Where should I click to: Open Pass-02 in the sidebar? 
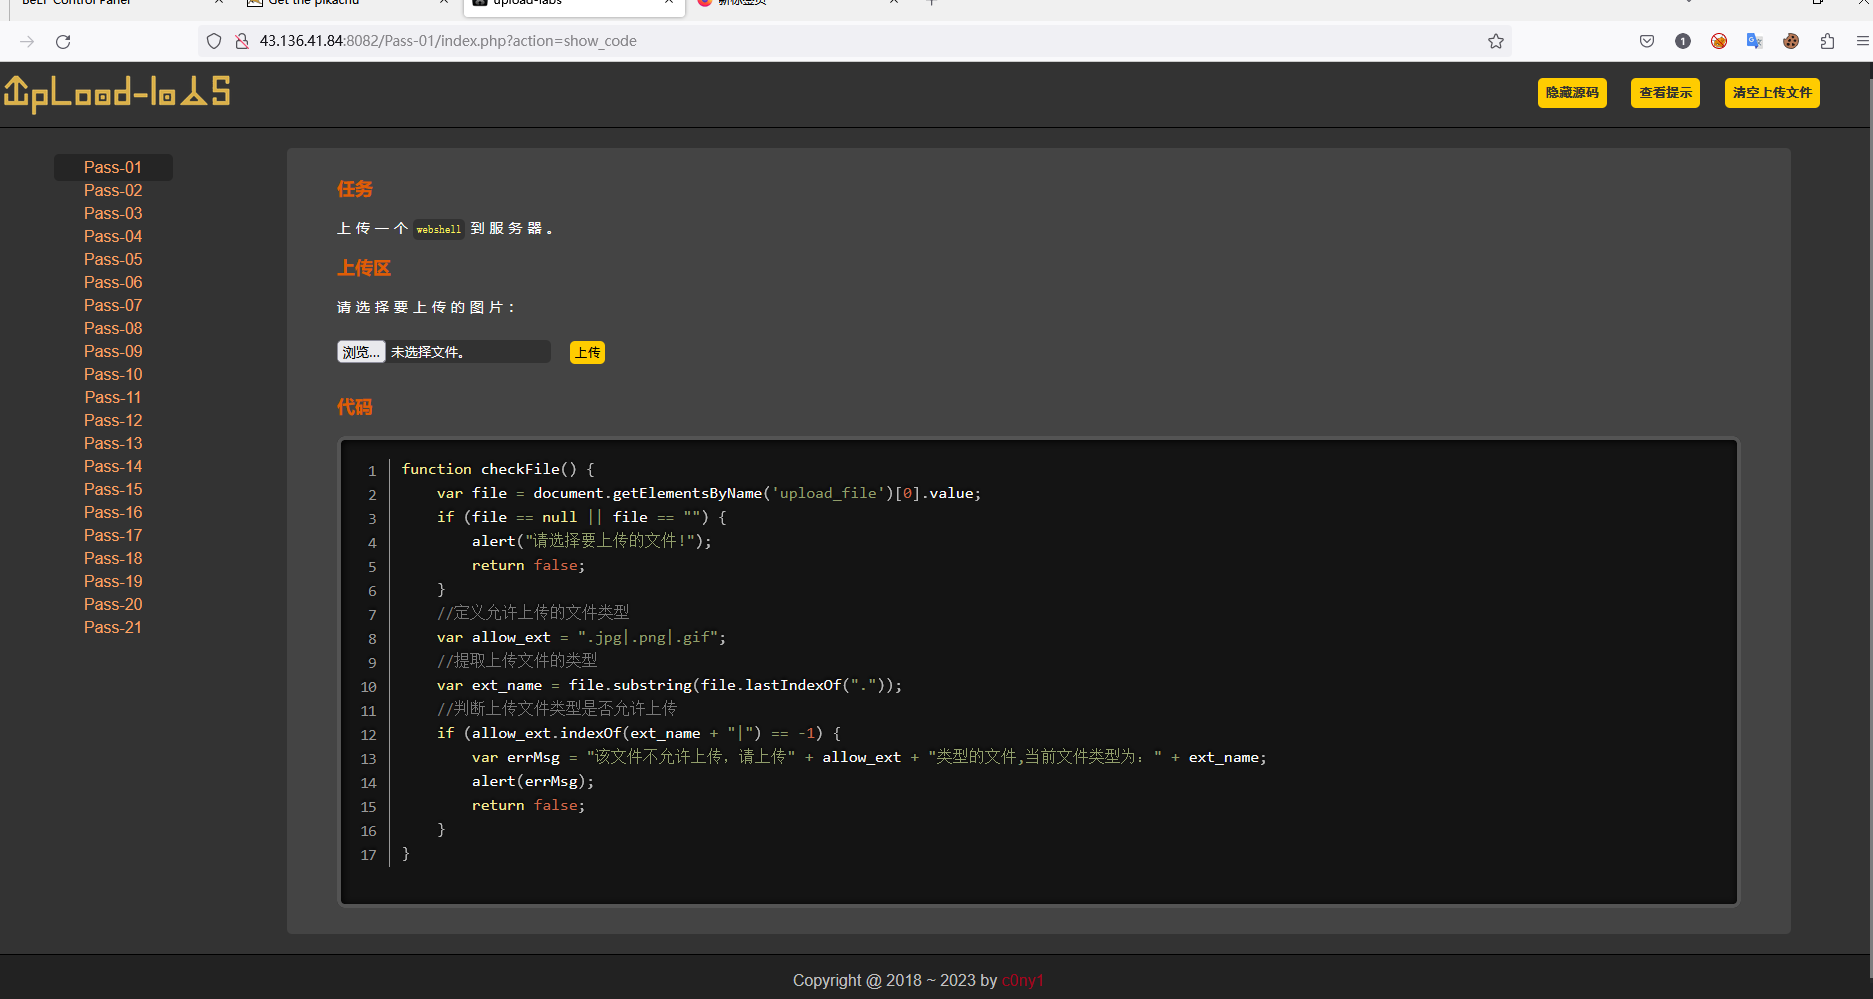coord(113,190)
